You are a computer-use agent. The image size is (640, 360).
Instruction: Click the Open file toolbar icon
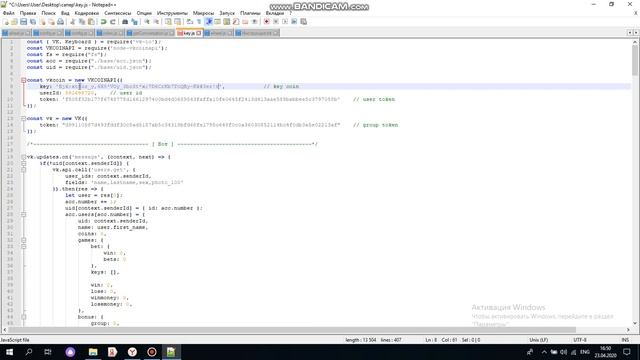[14, 22]
